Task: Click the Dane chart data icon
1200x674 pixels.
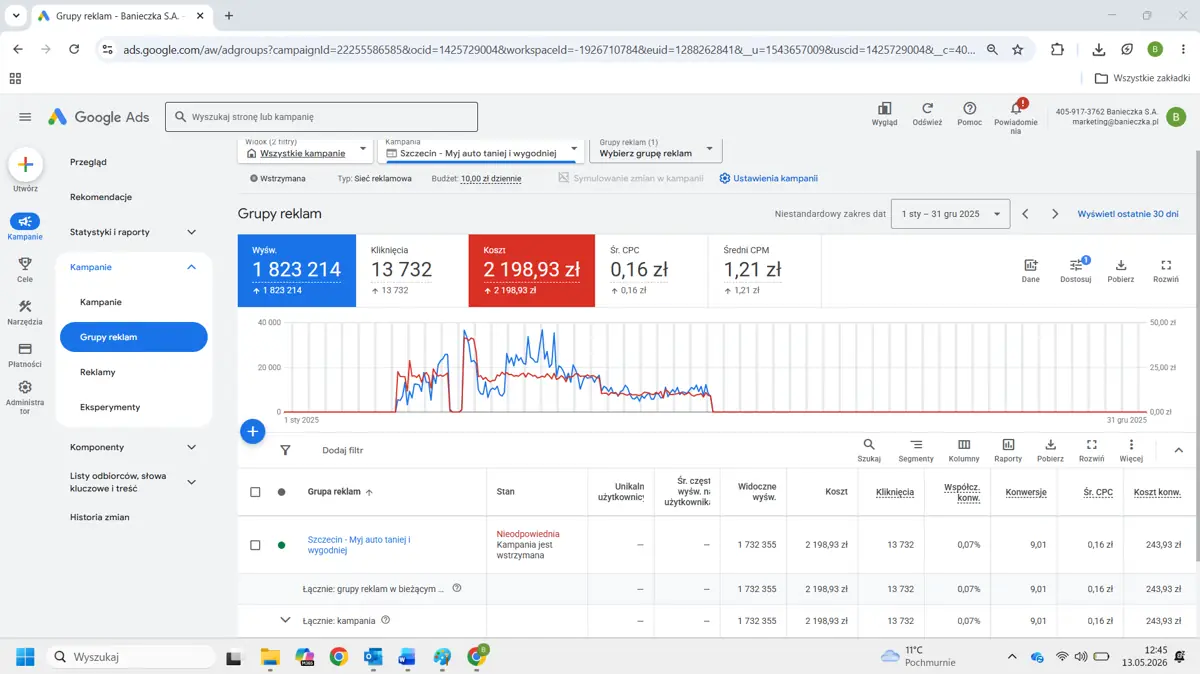Action: pyautogui.click(x=1030, y=265)
